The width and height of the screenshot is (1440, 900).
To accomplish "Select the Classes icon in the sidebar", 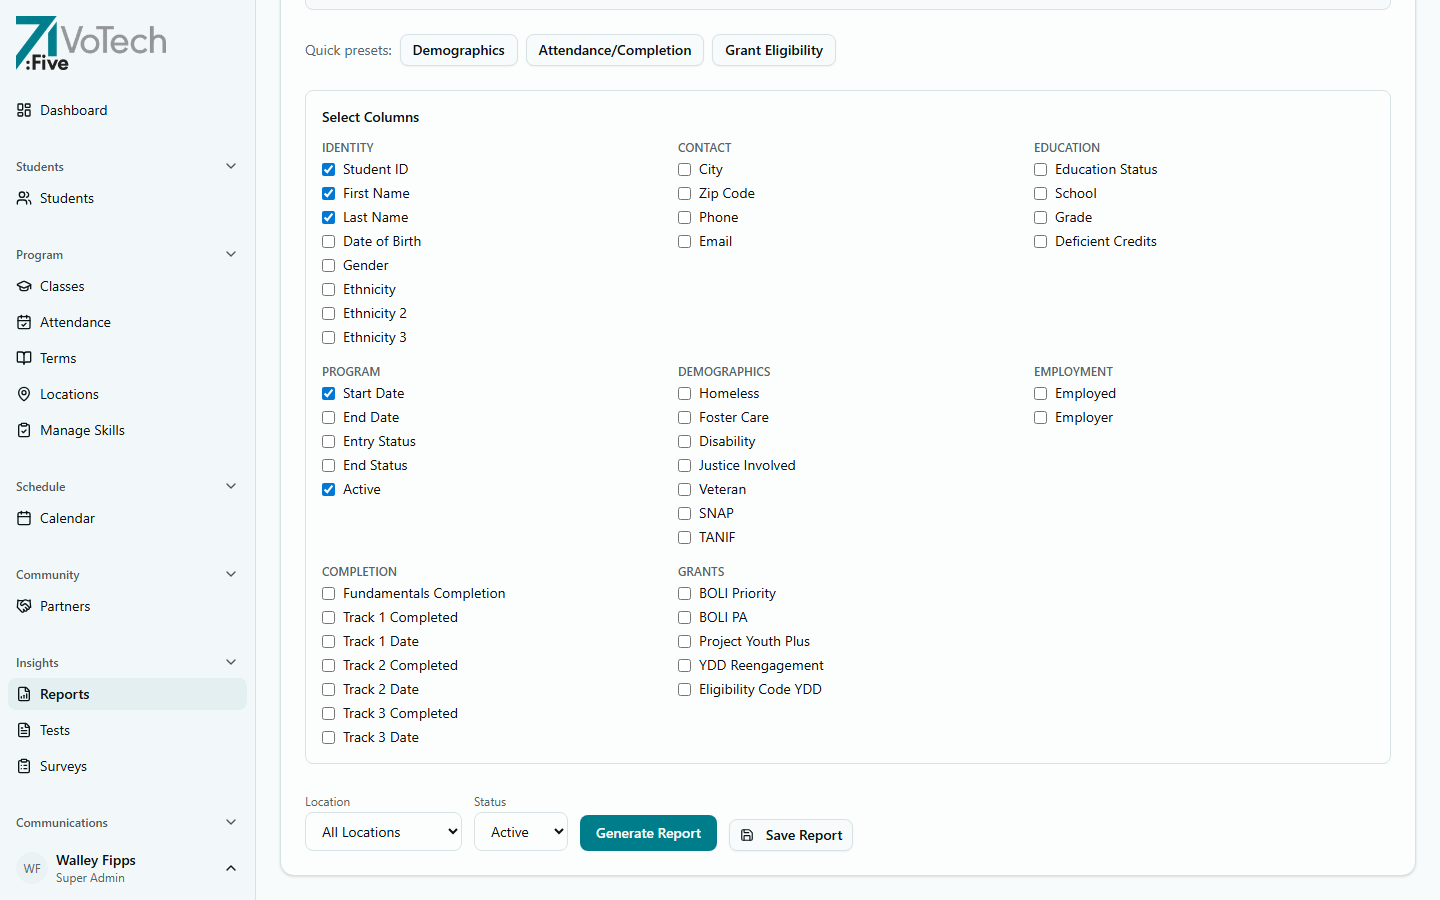I will tap(24, 286).
